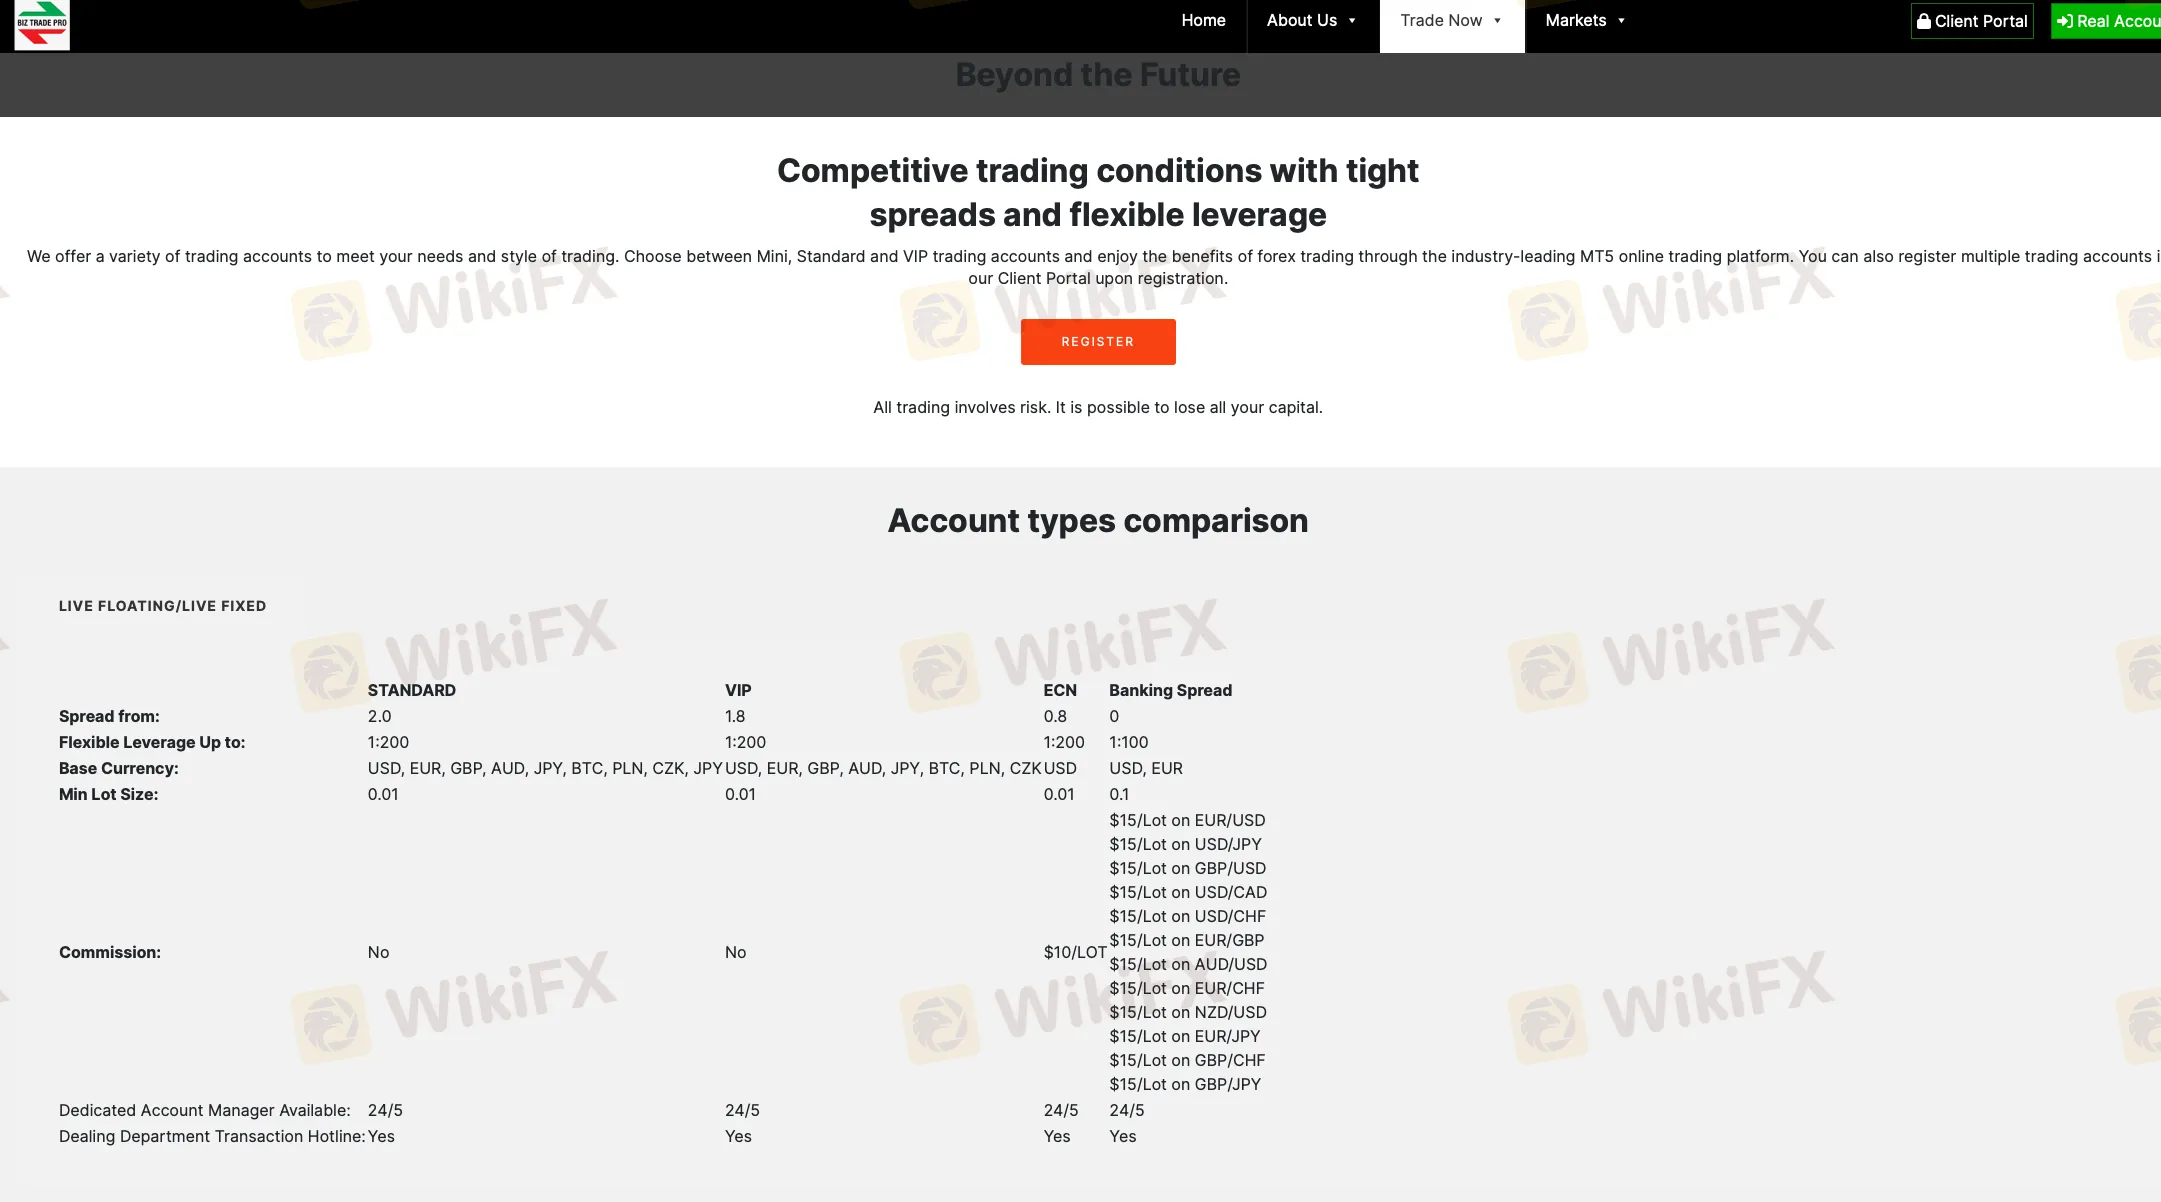The image size is (2161, 1202).
Task: Select the Trade Now menu item
Action: point(1441,21)
